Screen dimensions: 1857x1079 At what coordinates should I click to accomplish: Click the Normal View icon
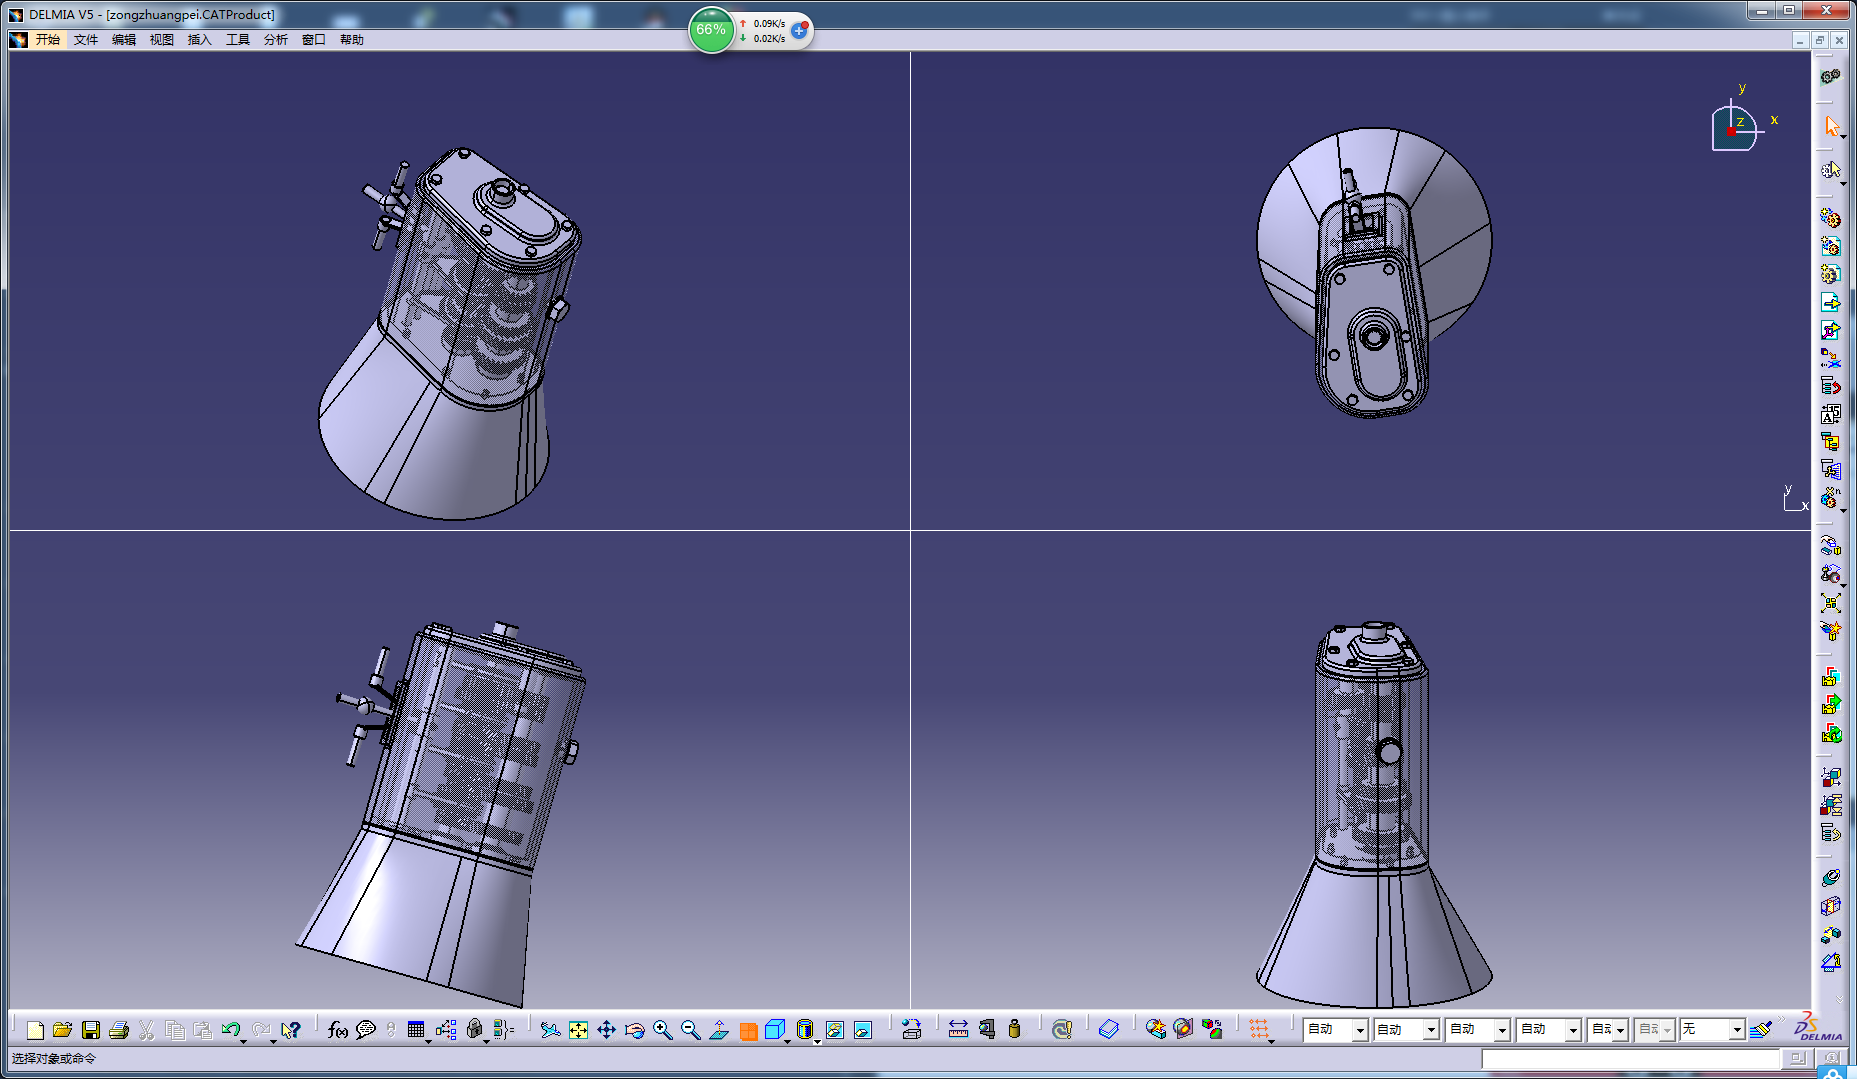719,1030
